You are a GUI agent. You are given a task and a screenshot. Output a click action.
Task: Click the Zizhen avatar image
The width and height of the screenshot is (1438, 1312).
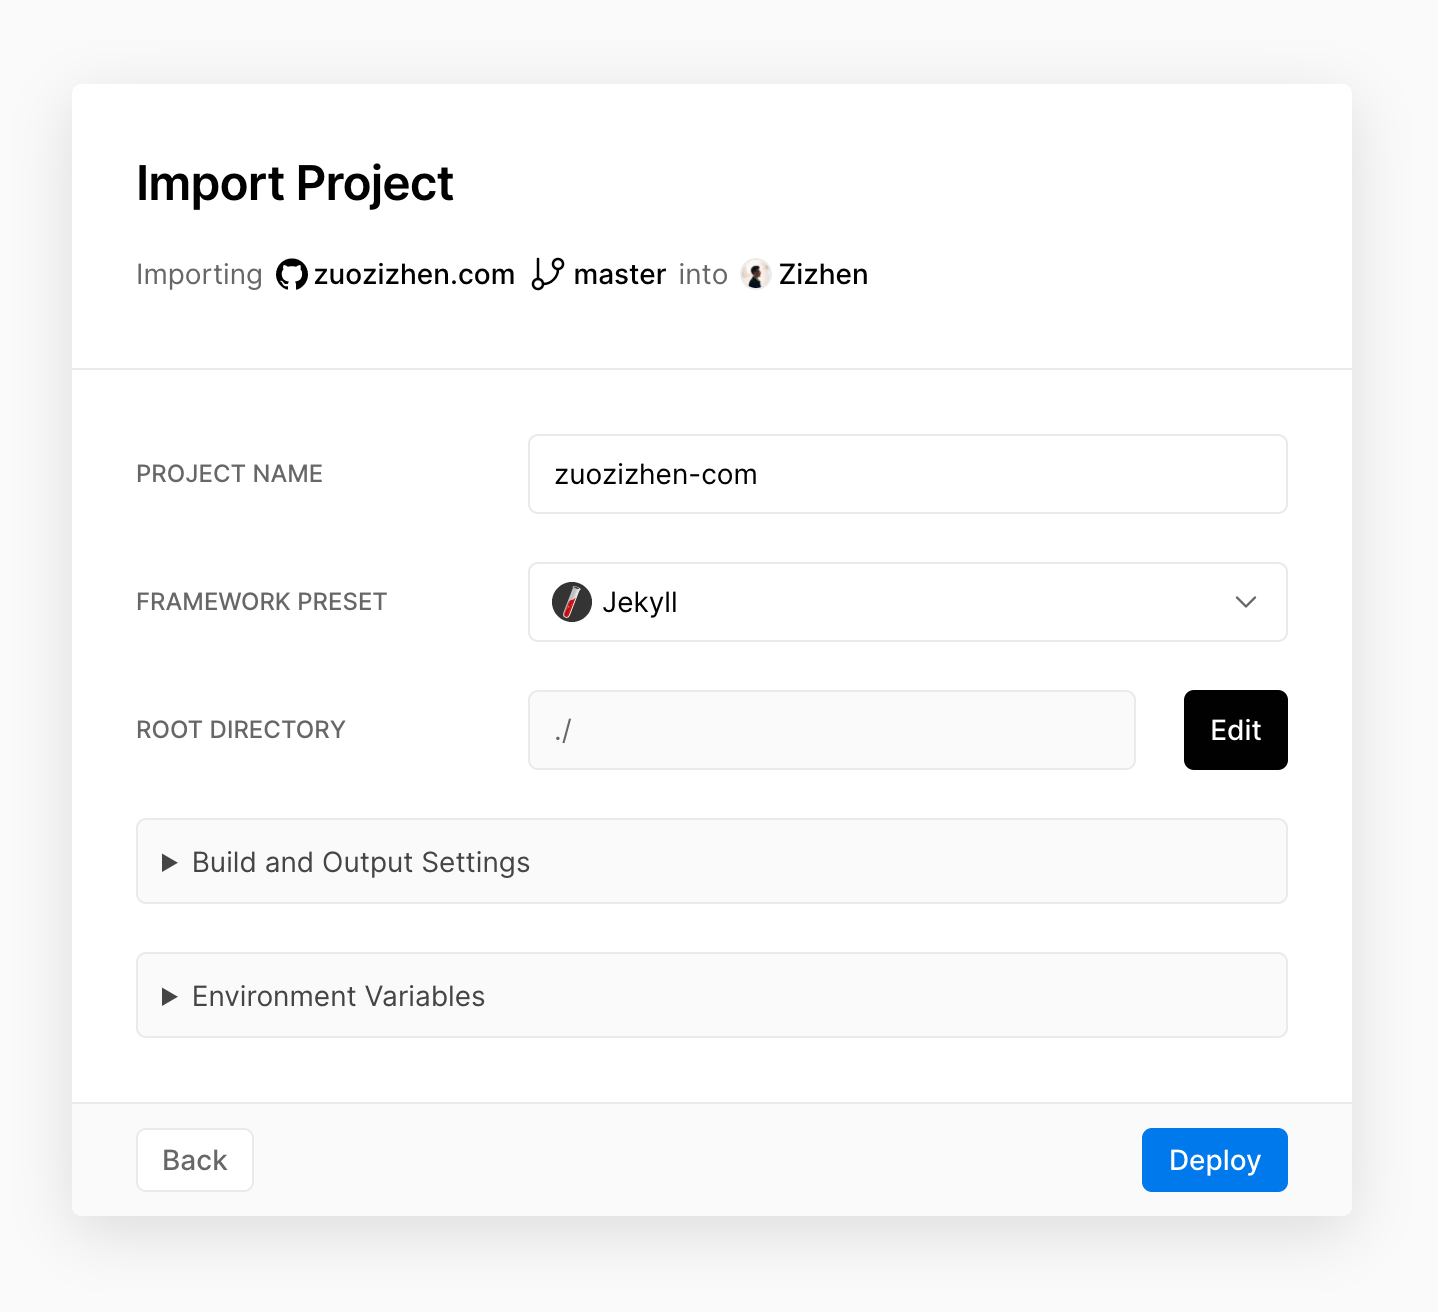[x=755, y=274]
